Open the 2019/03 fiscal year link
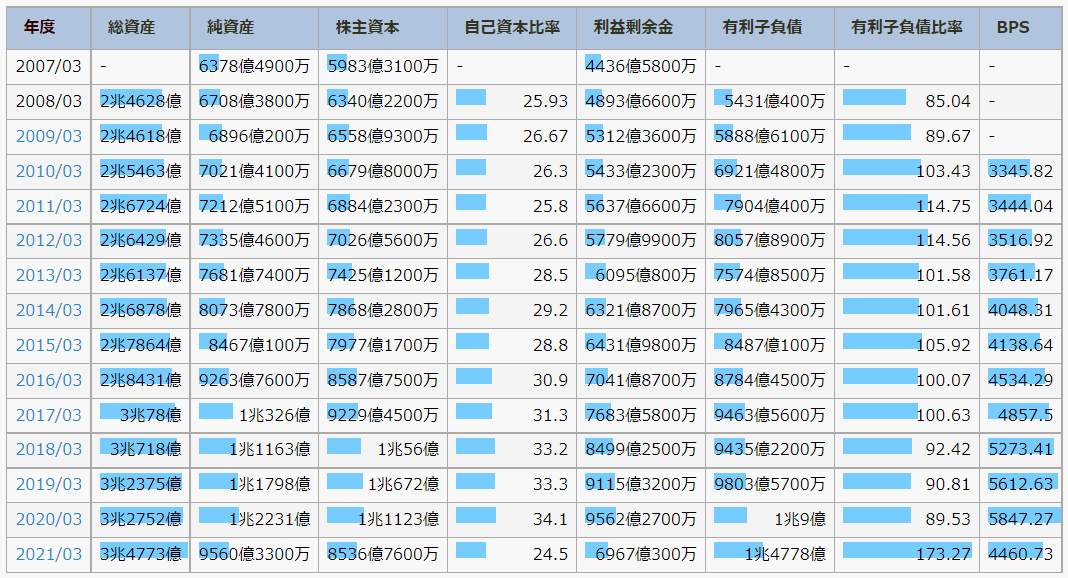1068x578 pixels. [x=48, y=484]
